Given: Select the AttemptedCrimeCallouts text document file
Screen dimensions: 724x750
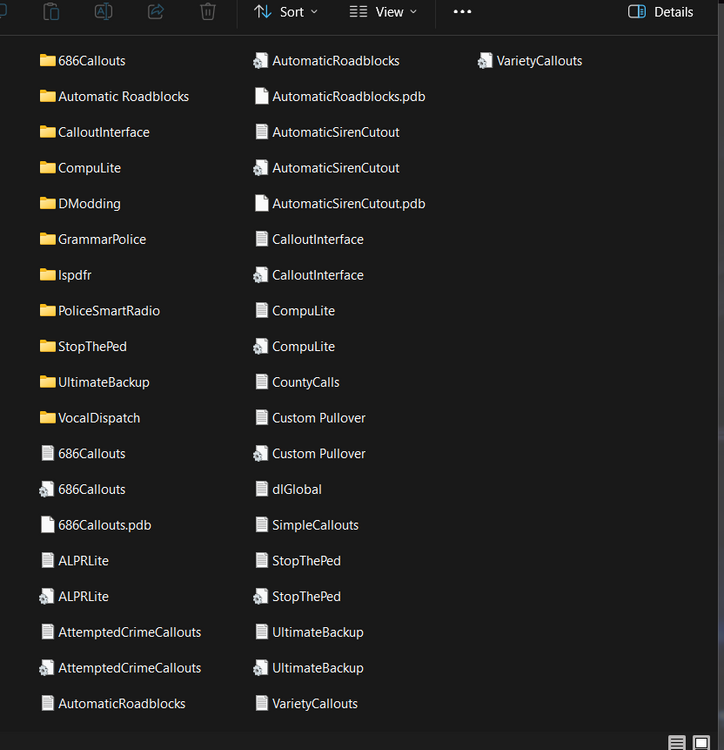Looking at the screenshot, I should pos(121,632).
